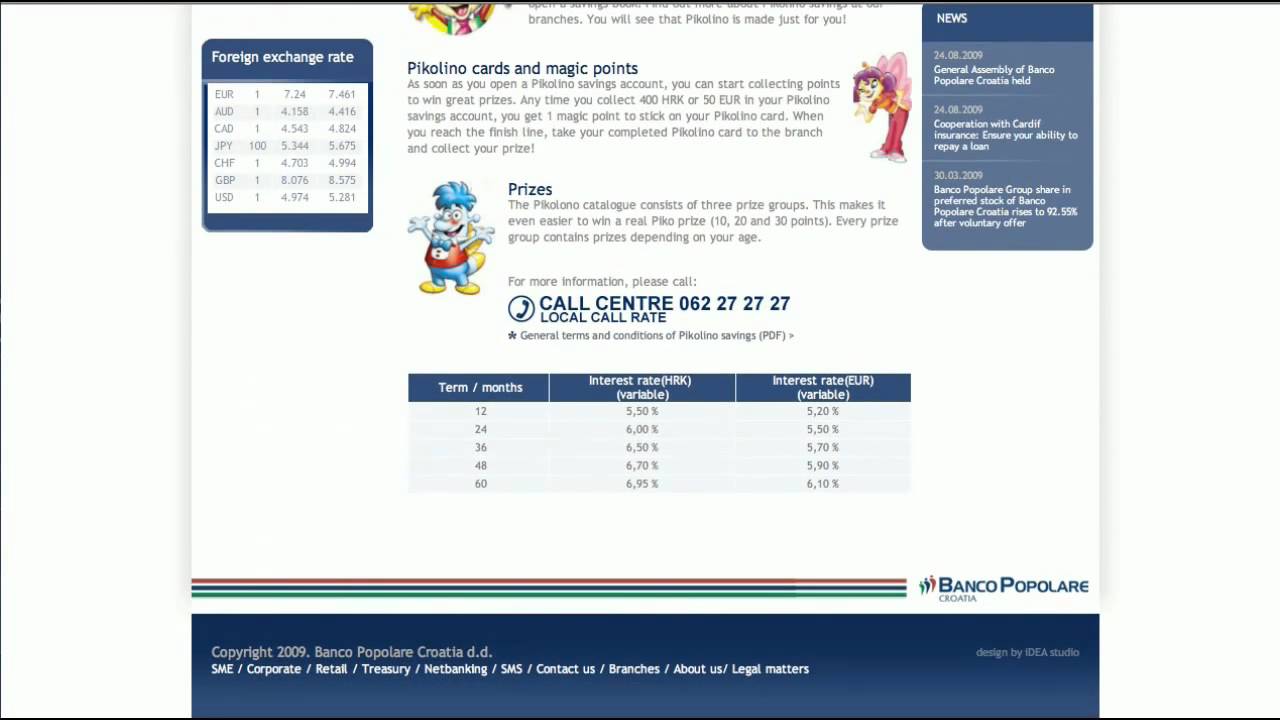Click the 12 months term cell
1280x720 pixels.
pos(479,412)
